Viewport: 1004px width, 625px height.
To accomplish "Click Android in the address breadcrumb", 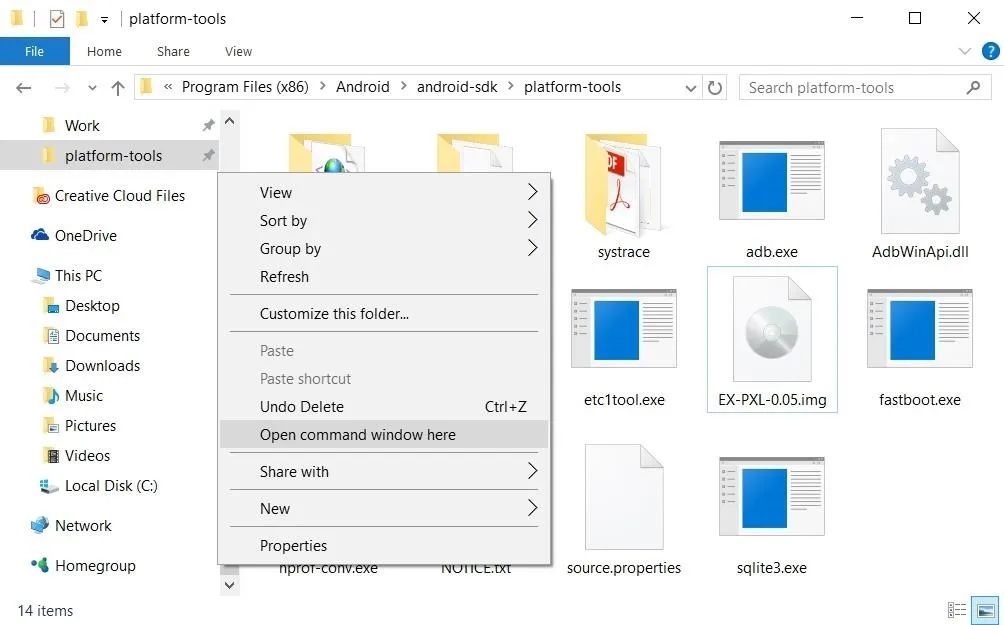I will pos(362,87).
